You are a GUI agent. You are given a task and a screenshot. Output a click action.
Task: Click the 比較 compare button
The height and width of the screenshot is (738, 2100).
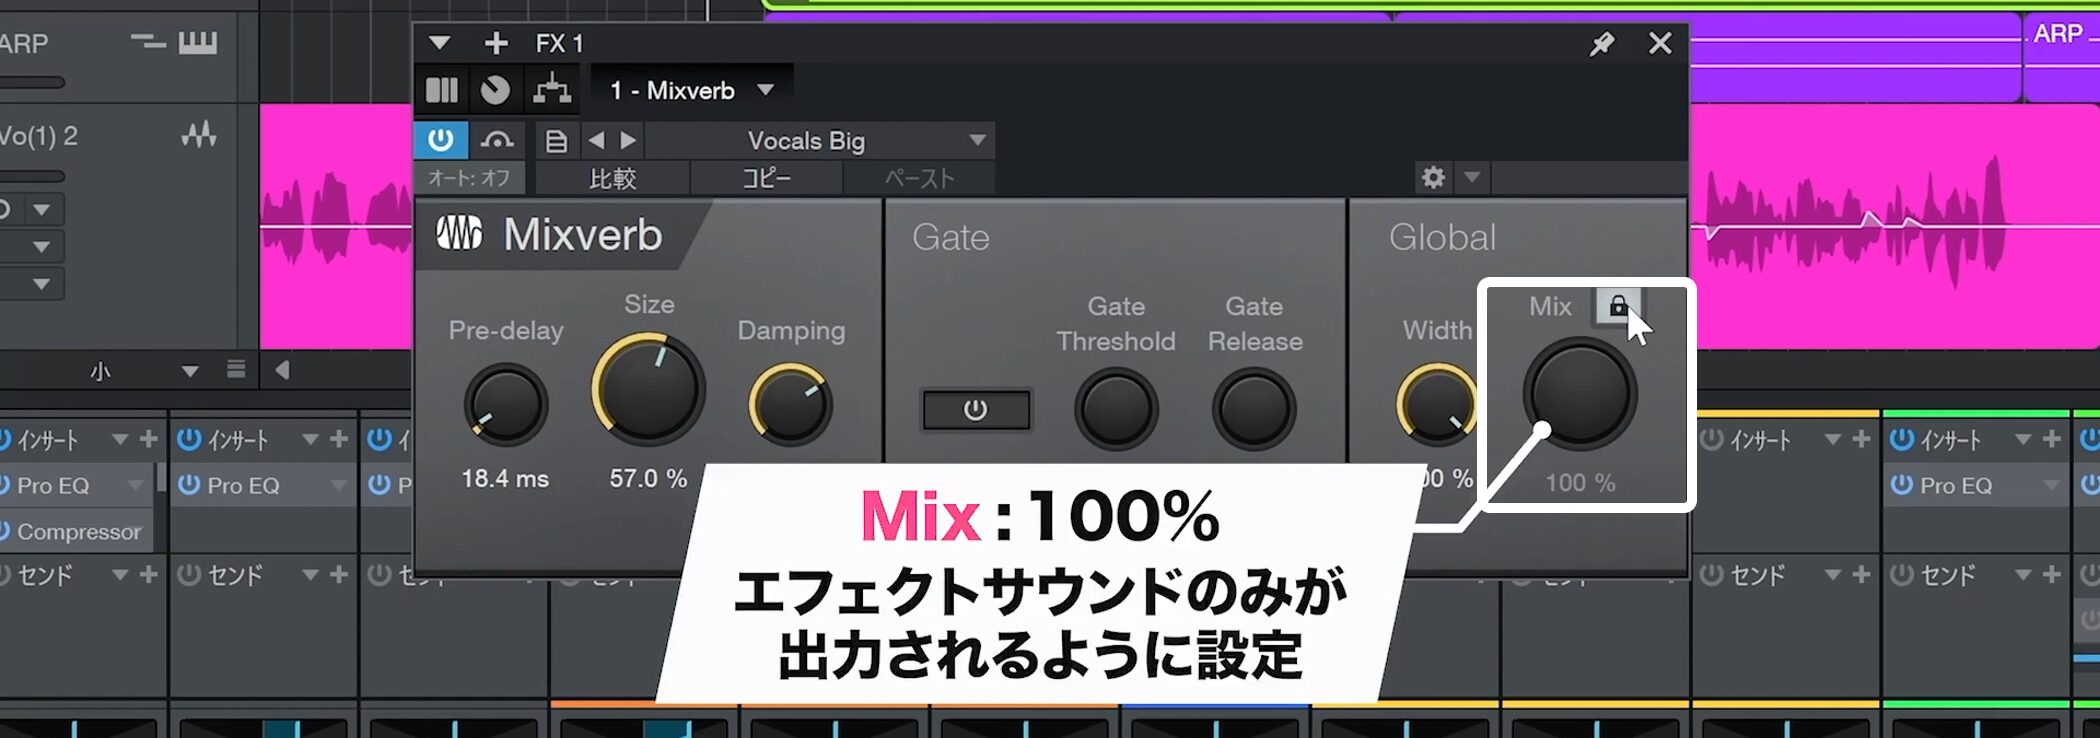[x=613, y=178]
